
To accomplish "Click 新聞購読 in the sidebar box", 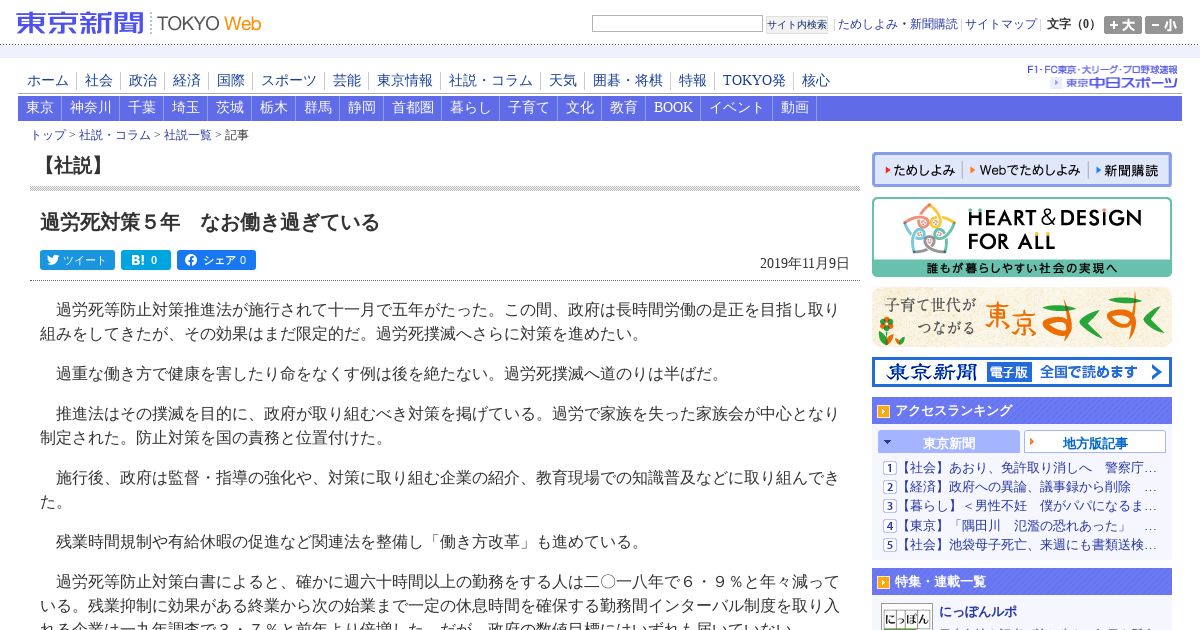I will point(1125,171).
